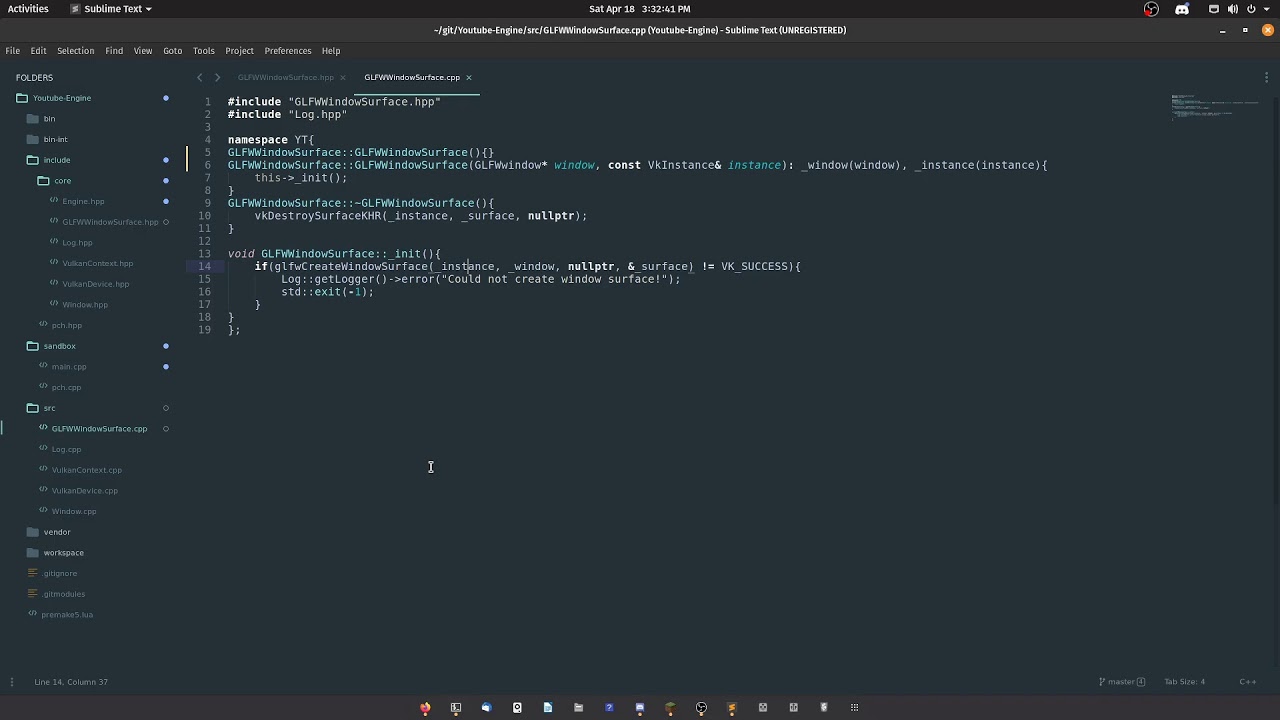
Task: Collapse the sandbox folder
Action: 59,346
